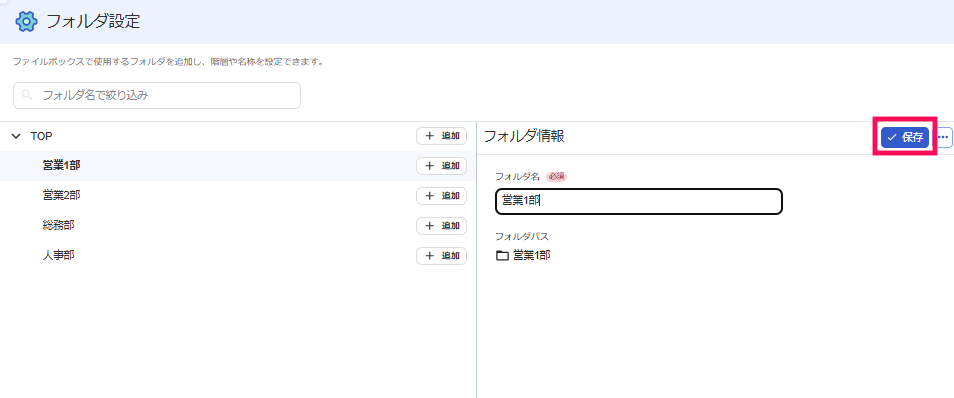
Task: Click the フォルダ設定 page title
Action: [x=93, y=22]
